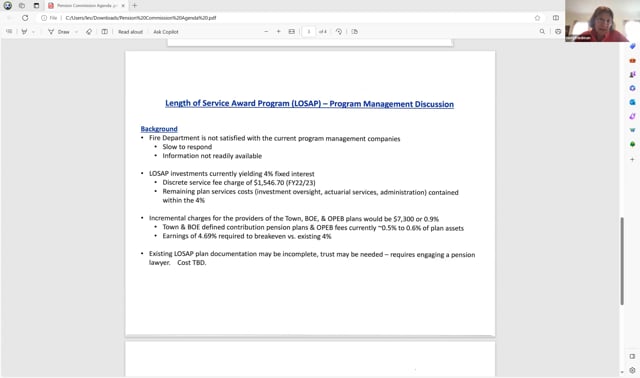View file info icon in address bar
This screenshot has width=640, height=378.
click(44, 18)
